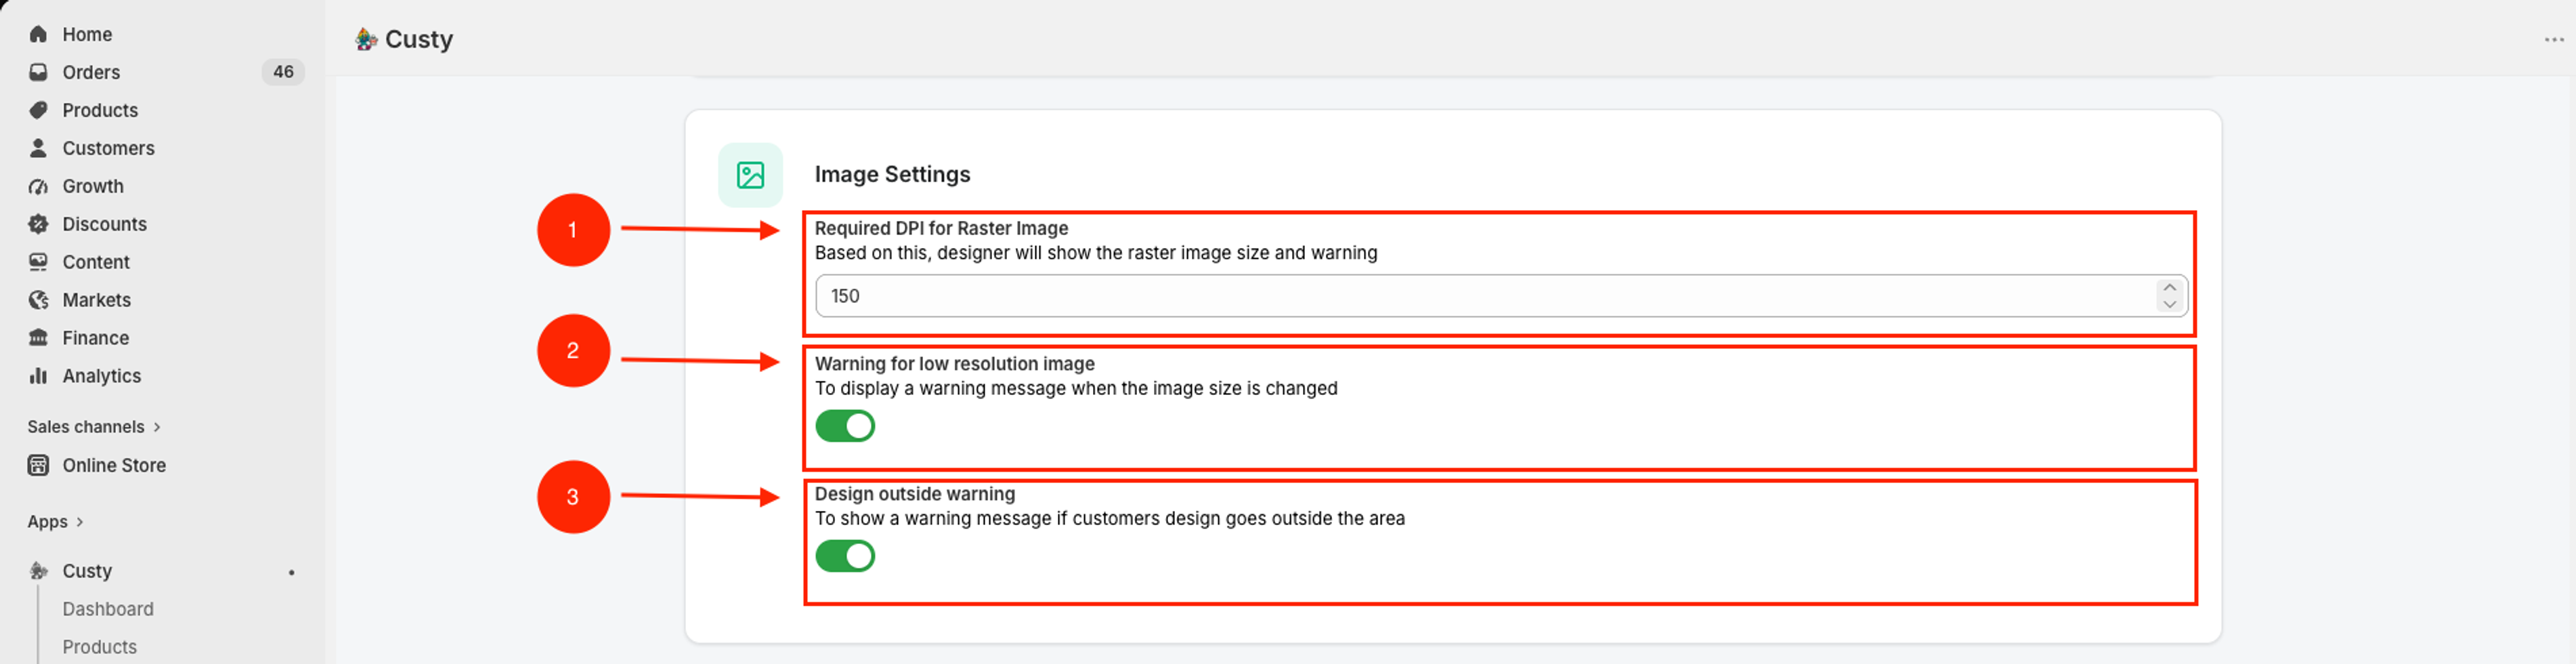This screenshot has height=664, width=2576.
Task: Click the Home icon in sidebar
Action: coord(38,34)
